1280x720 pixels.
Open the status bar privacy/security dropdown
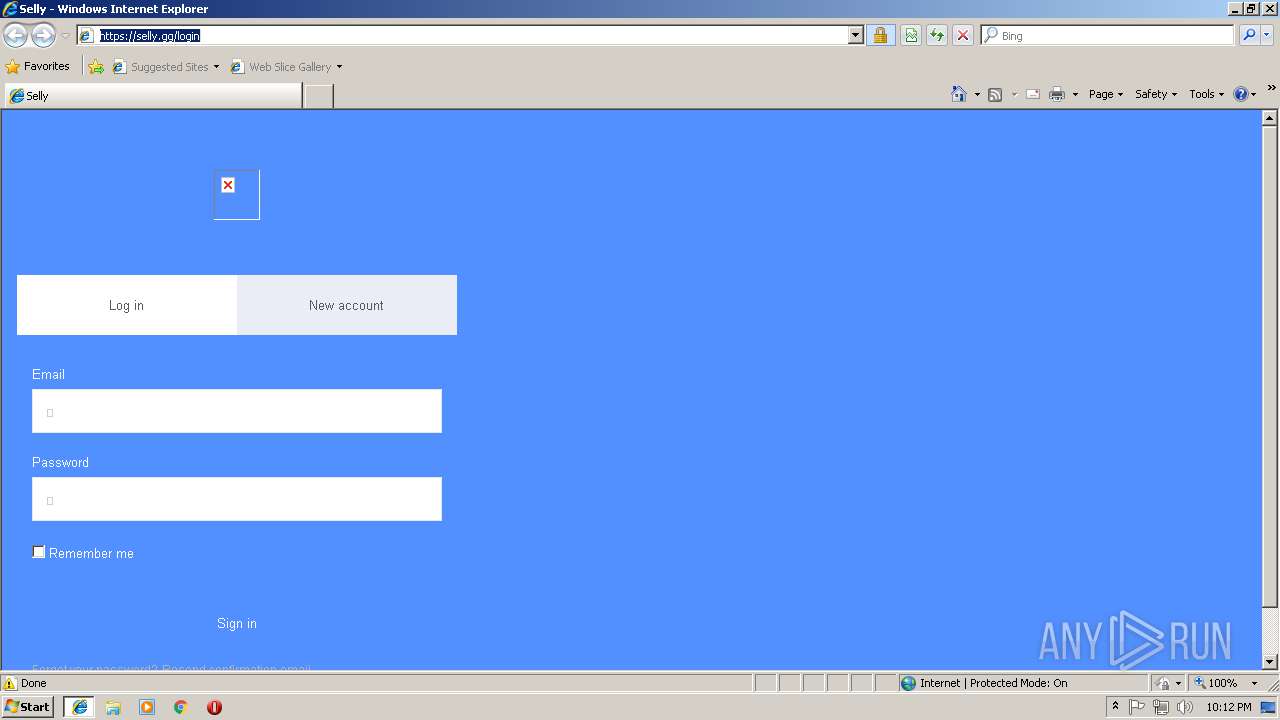coord(1168,683)
